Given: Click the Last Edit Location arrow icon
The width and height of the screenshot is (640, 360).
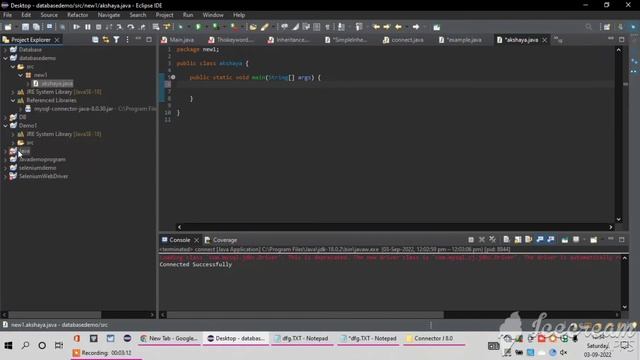Looking at the screenshot, I should pyautogui.click(x=376, y=27).
